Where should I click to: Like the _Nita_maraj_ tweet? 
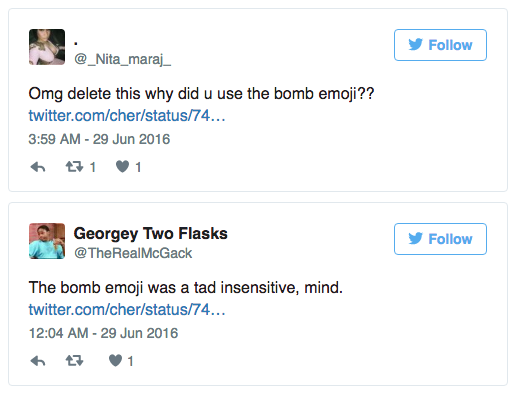coord(122,166)
